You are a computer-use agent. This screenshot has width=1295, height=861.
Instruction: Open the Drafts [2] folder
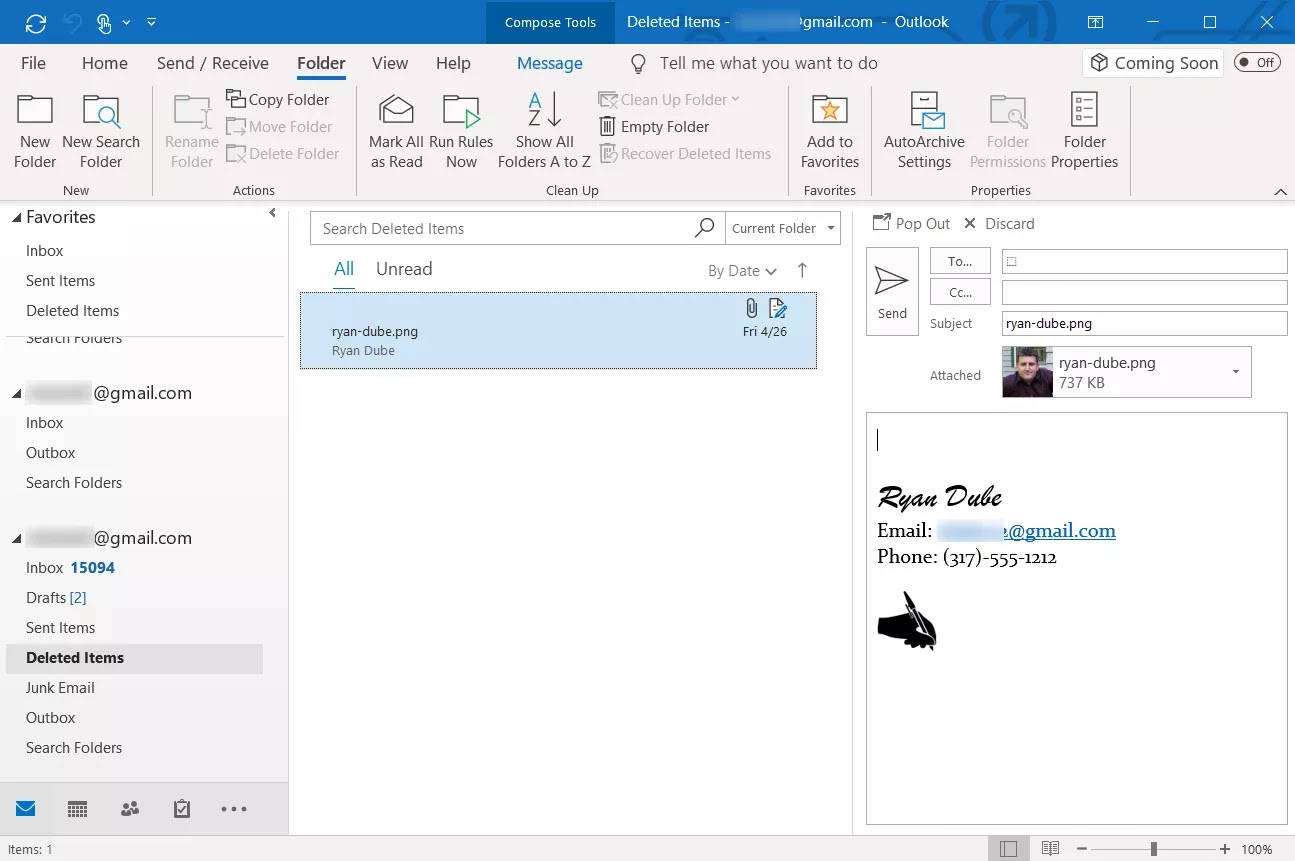pyautogui.click(x=56, y=598)
